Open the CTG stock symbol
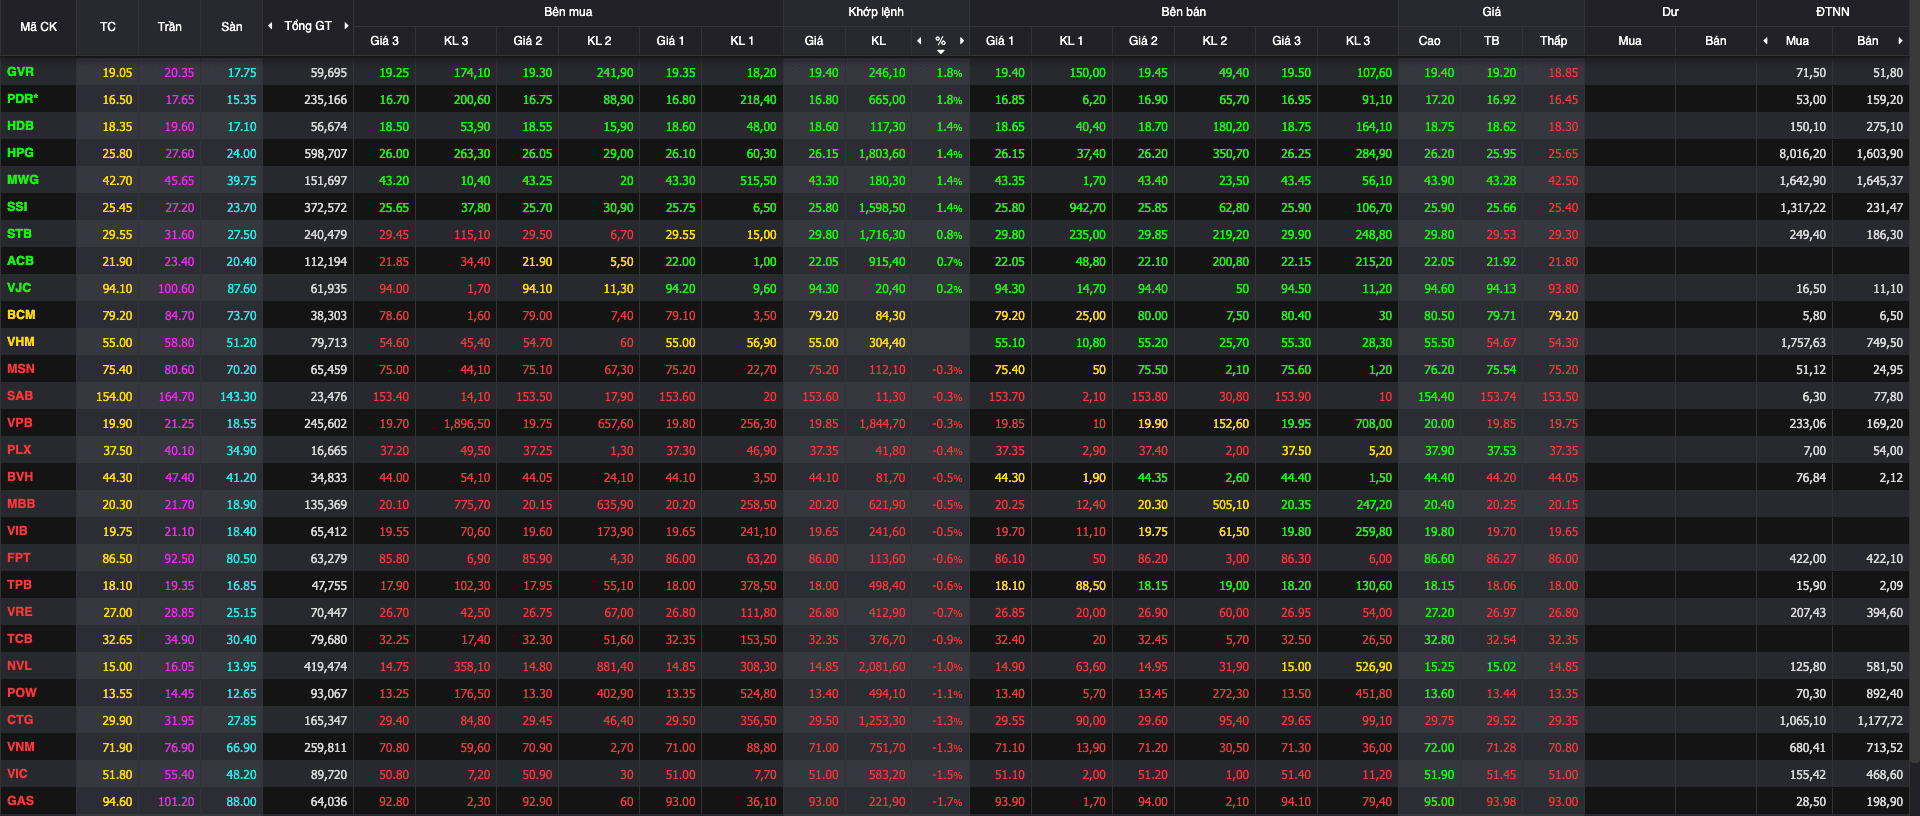 tap(20, 720)
